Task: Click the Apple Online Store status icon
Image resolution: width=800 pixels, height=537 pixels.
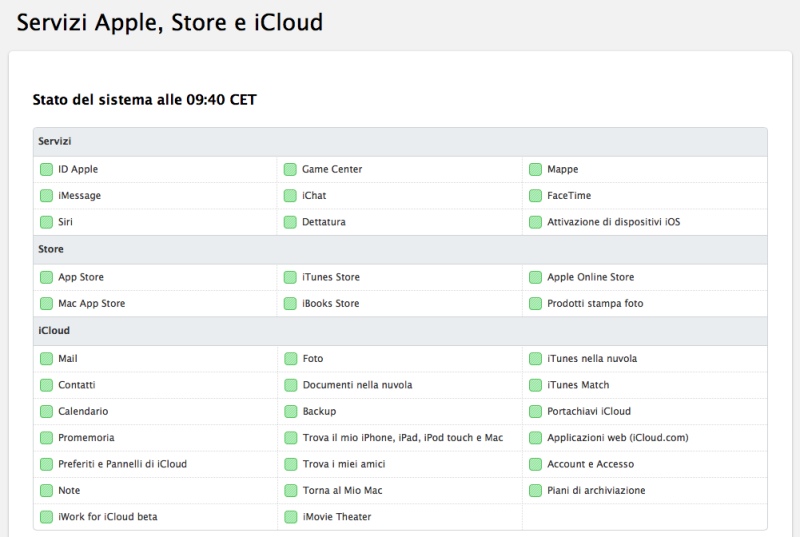Action: 535,277
